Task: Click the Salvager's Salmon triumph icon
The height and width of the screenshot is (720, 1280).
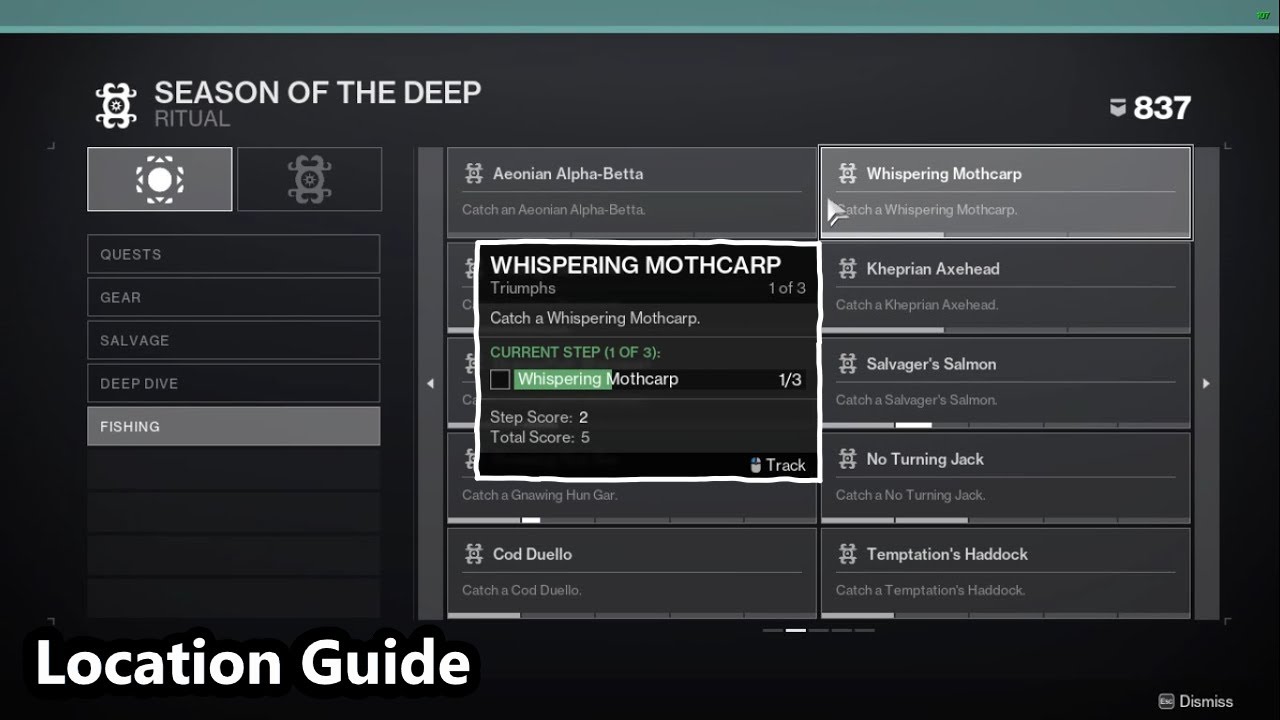Action: point(848,364)
